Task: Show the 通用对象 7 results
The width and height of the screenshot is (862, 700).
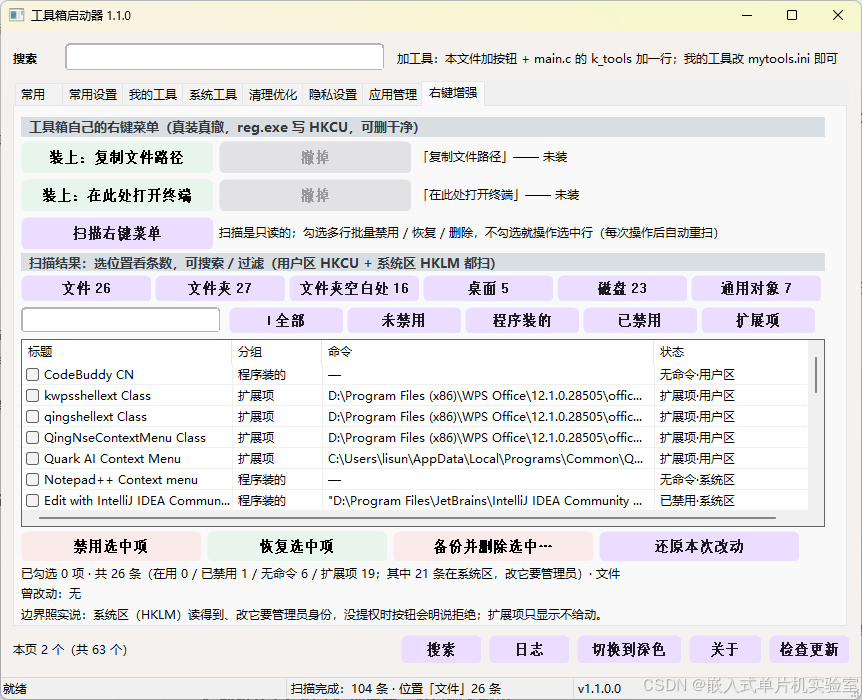Action: [756, 288]
